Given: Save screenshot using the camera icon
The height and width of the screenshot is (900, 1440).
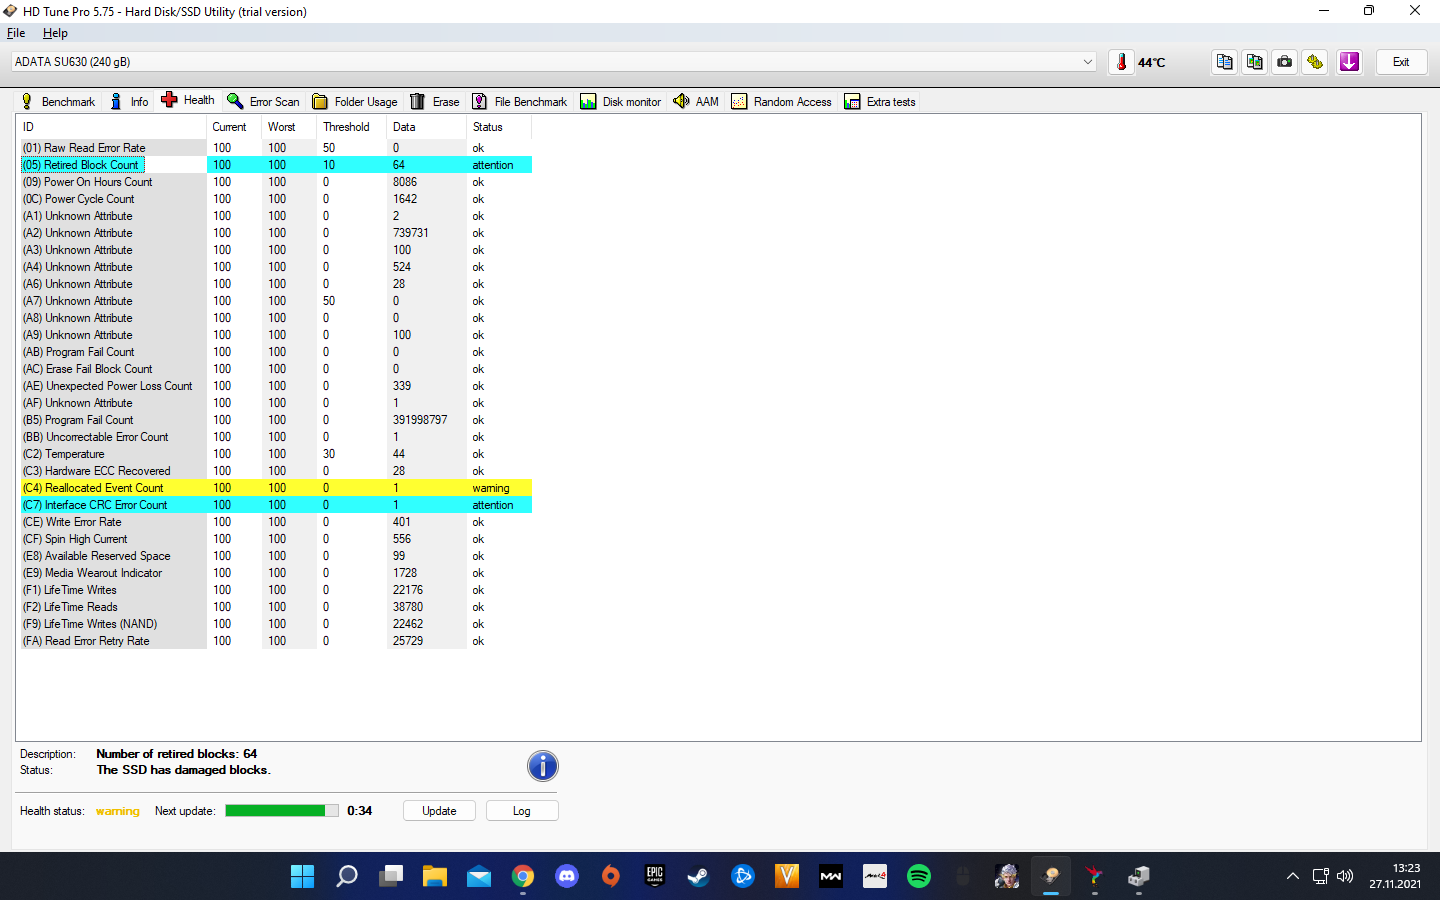Looking at the screenshot, I should 1285,62.
